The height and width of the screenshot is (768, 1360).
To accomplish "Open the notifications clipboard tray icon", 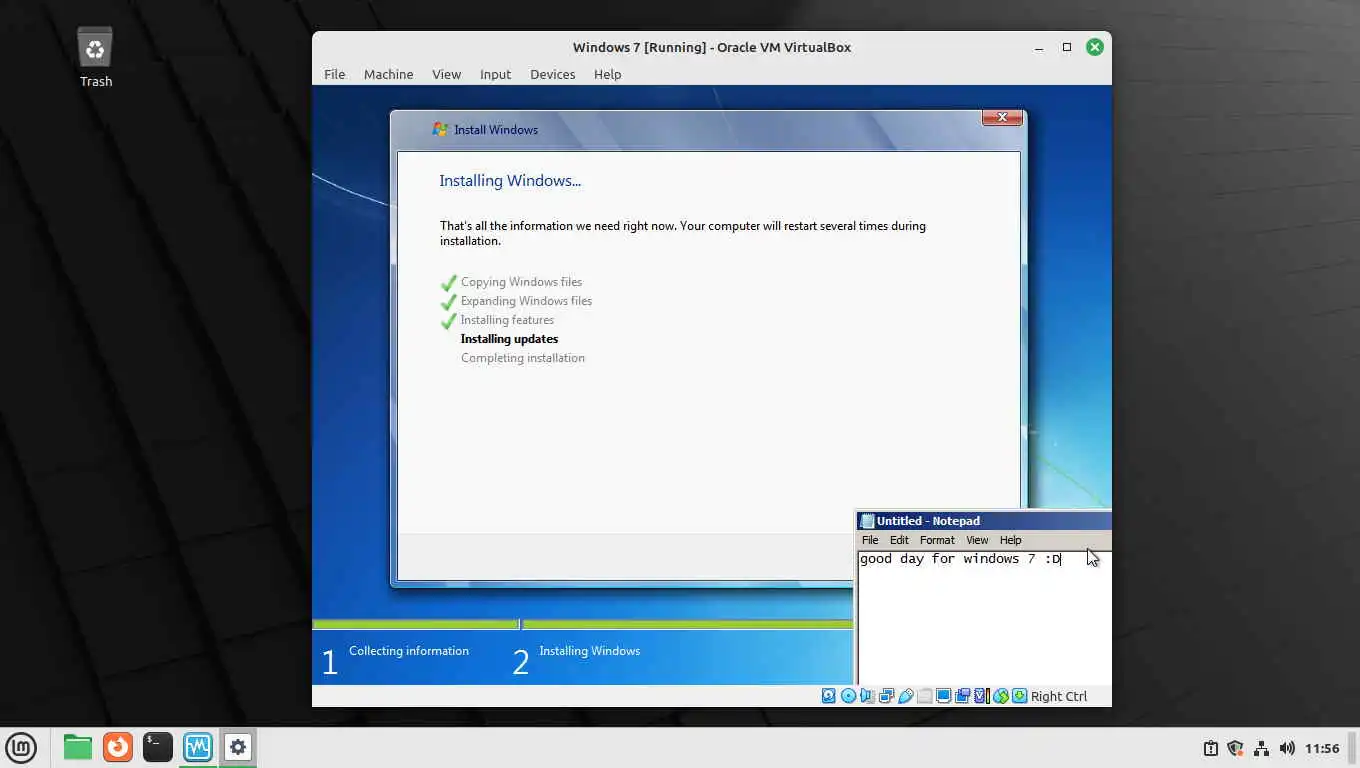I will point(1210,748).
